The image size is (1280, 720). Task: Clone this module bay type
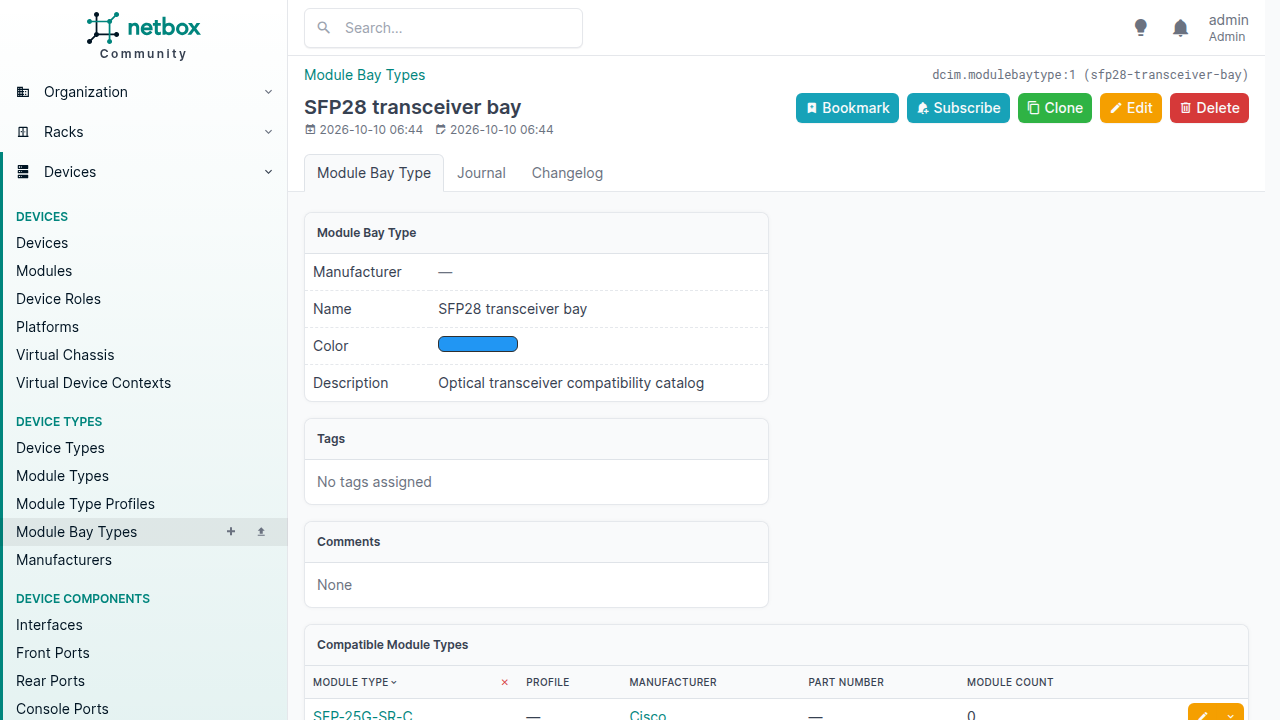tap(1055, 108)
